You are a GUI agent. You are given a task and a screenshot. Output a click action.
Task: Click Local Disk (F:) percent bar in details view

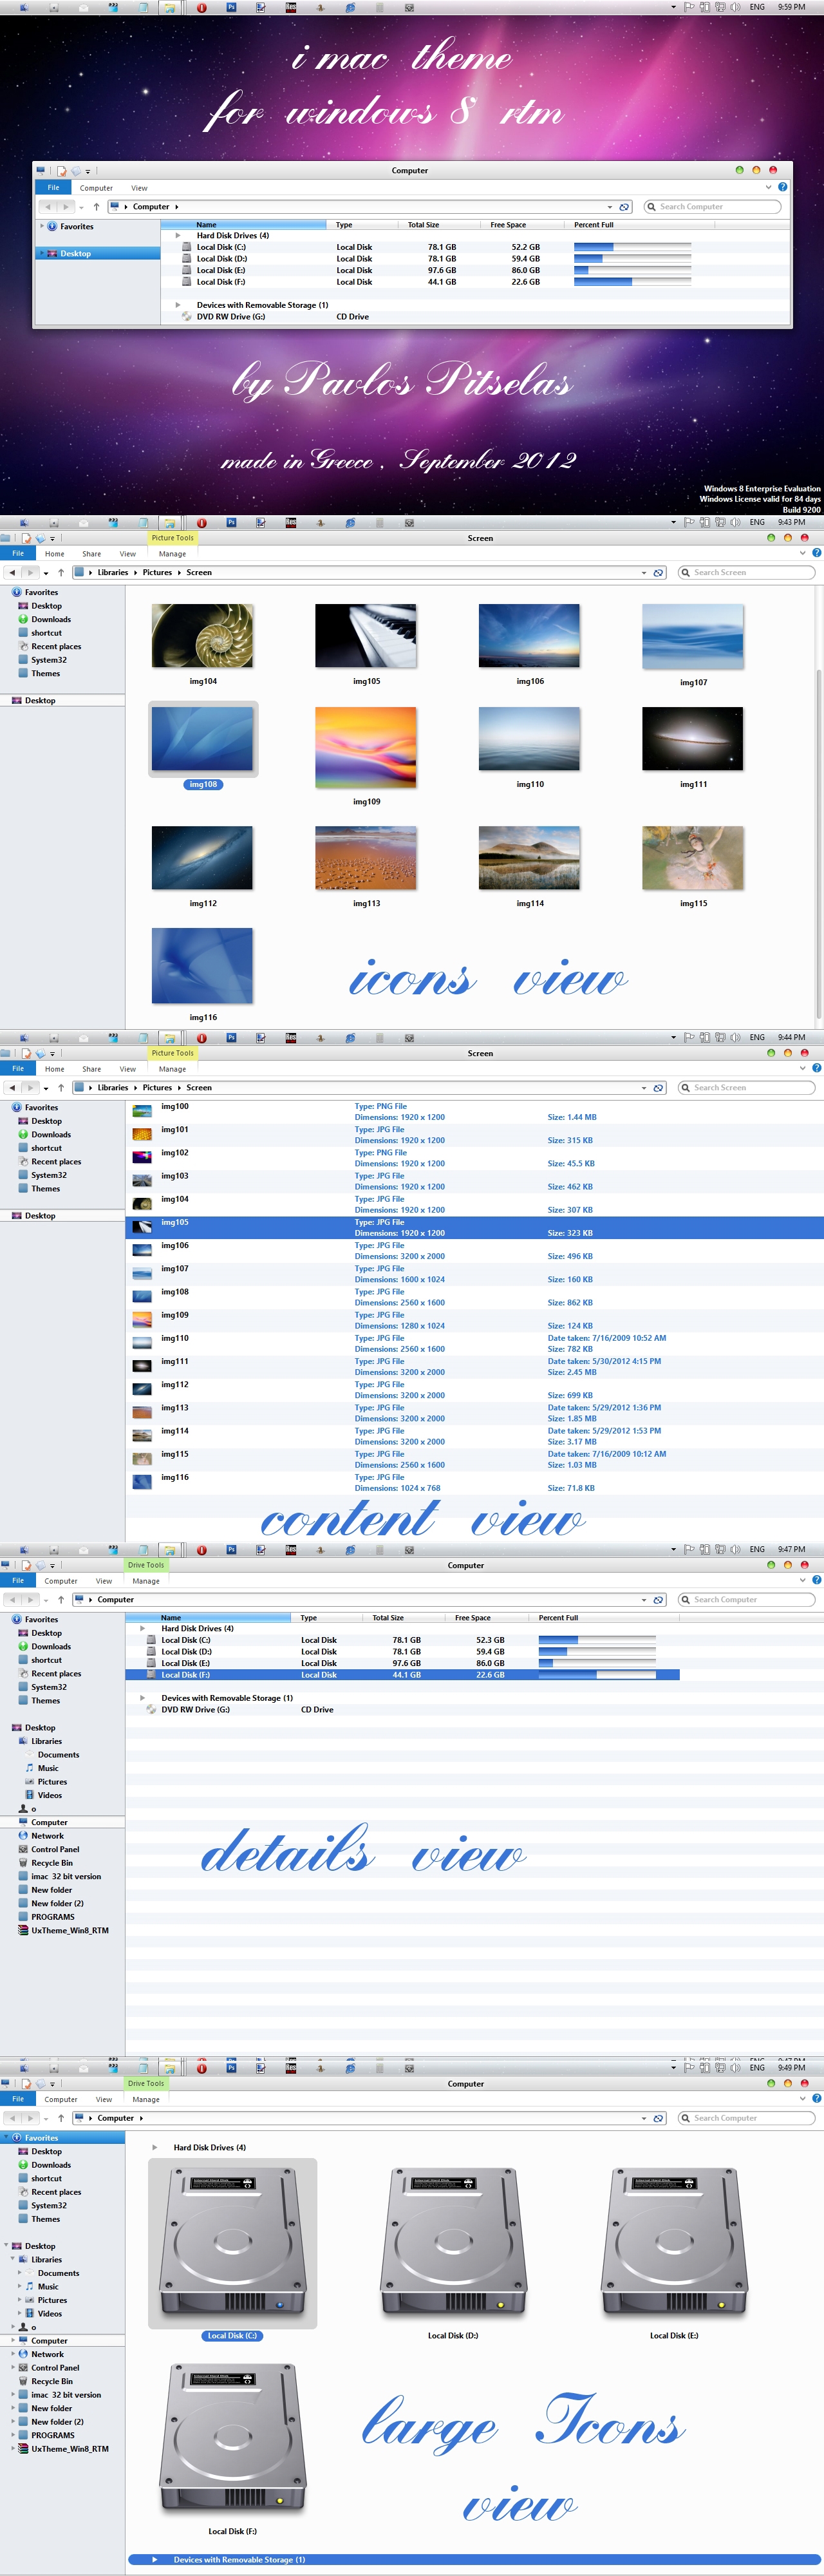597,1675
